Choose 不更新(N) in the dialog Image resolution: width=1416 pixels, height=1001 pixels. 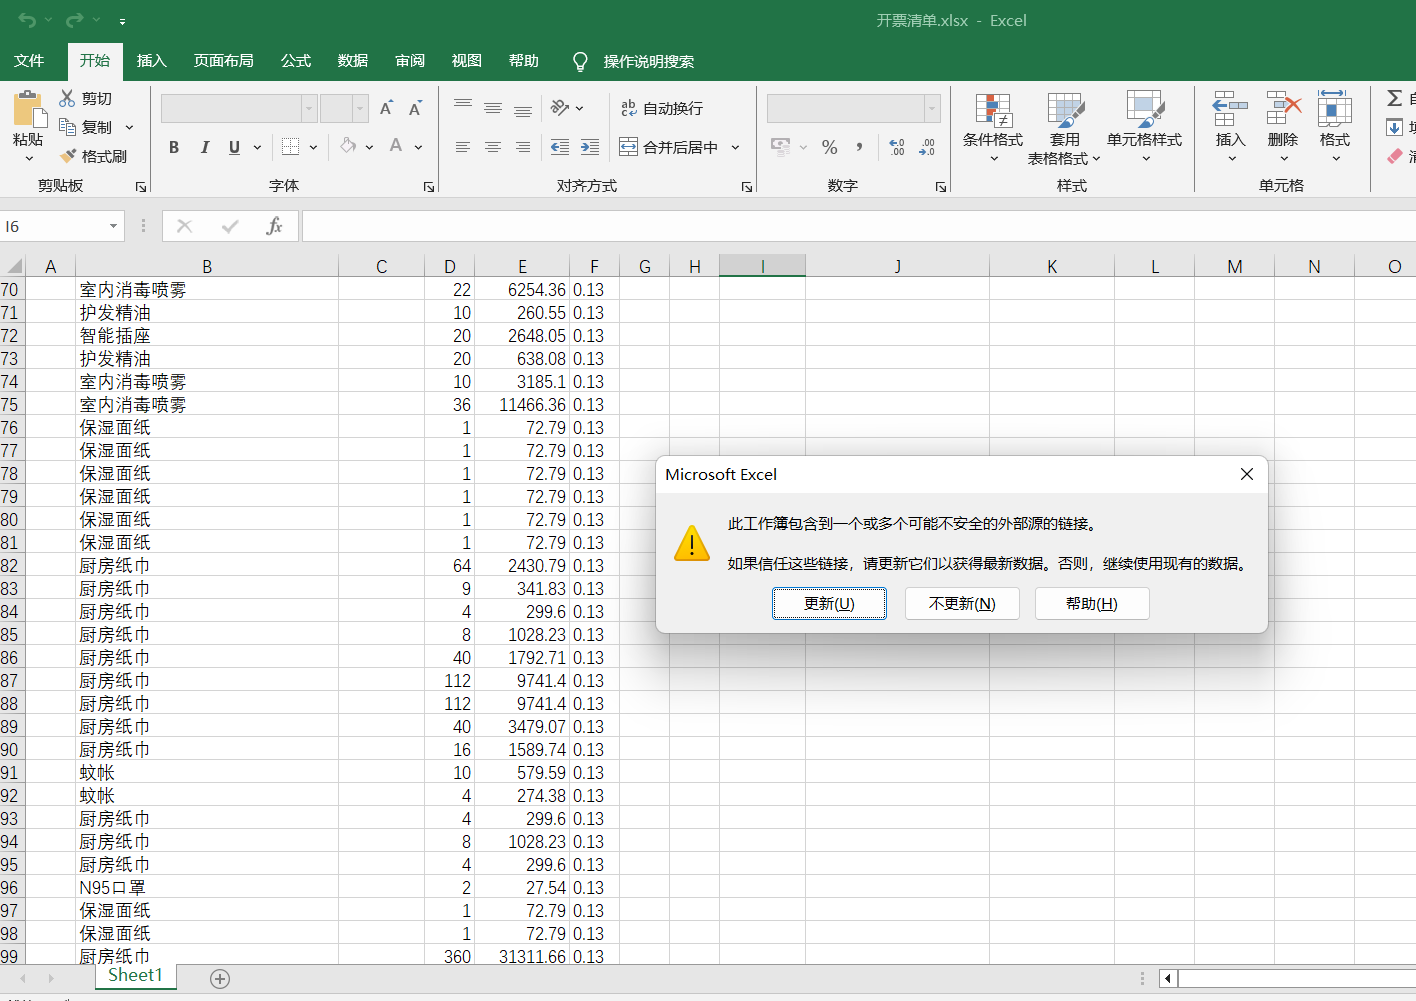coord(961,603)
